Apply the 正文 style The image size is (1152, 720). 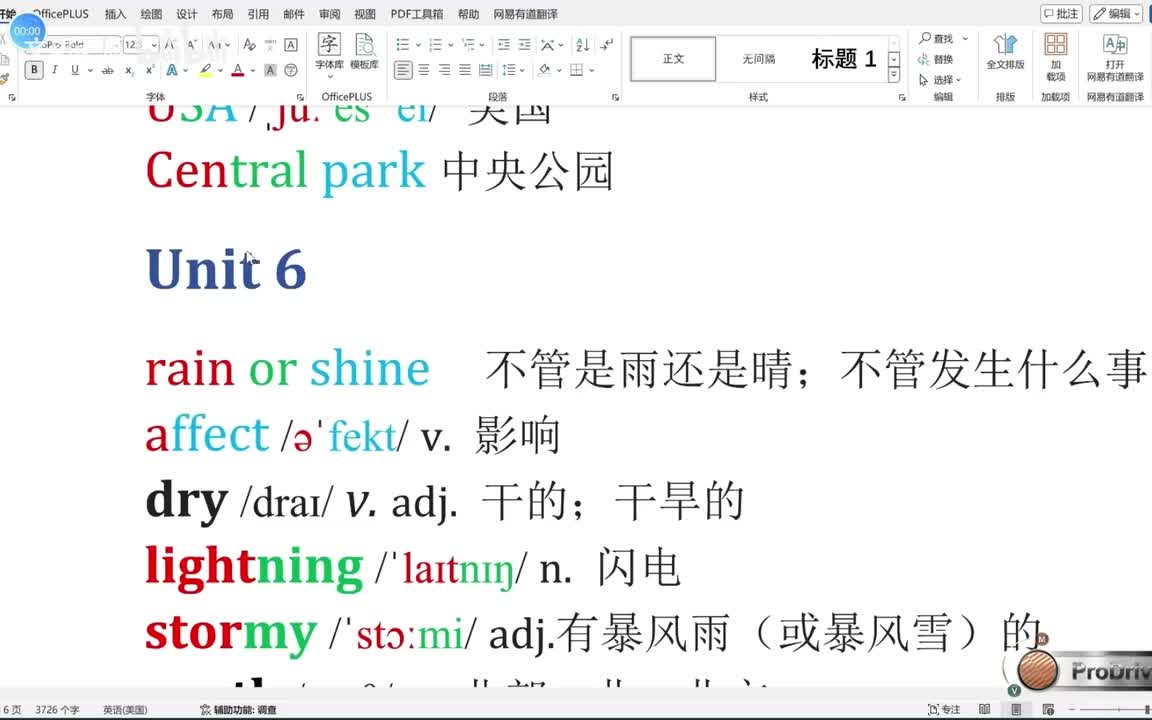point(673,59)
